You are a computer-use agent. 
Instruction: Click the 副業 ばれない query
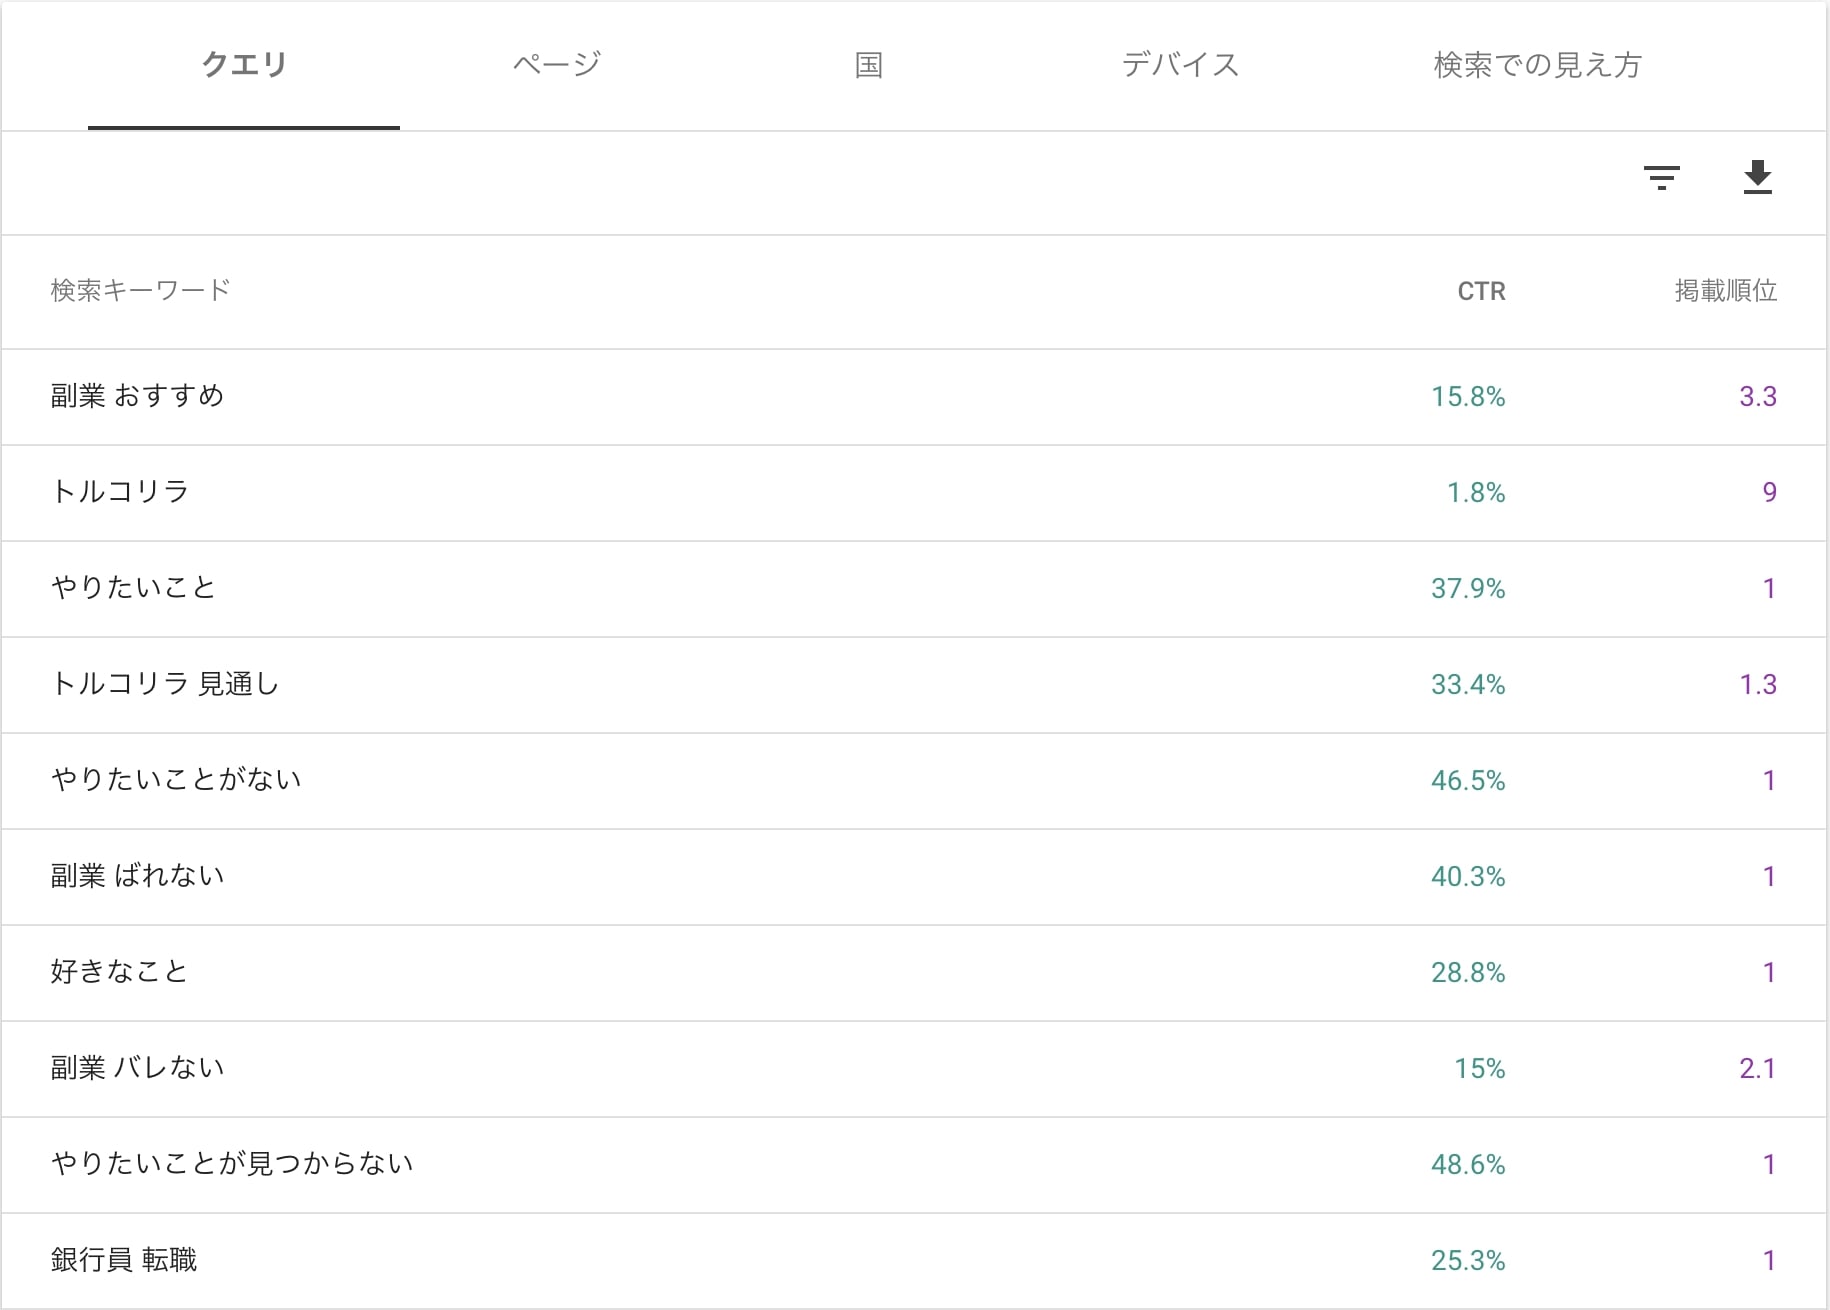click(138, 876)
